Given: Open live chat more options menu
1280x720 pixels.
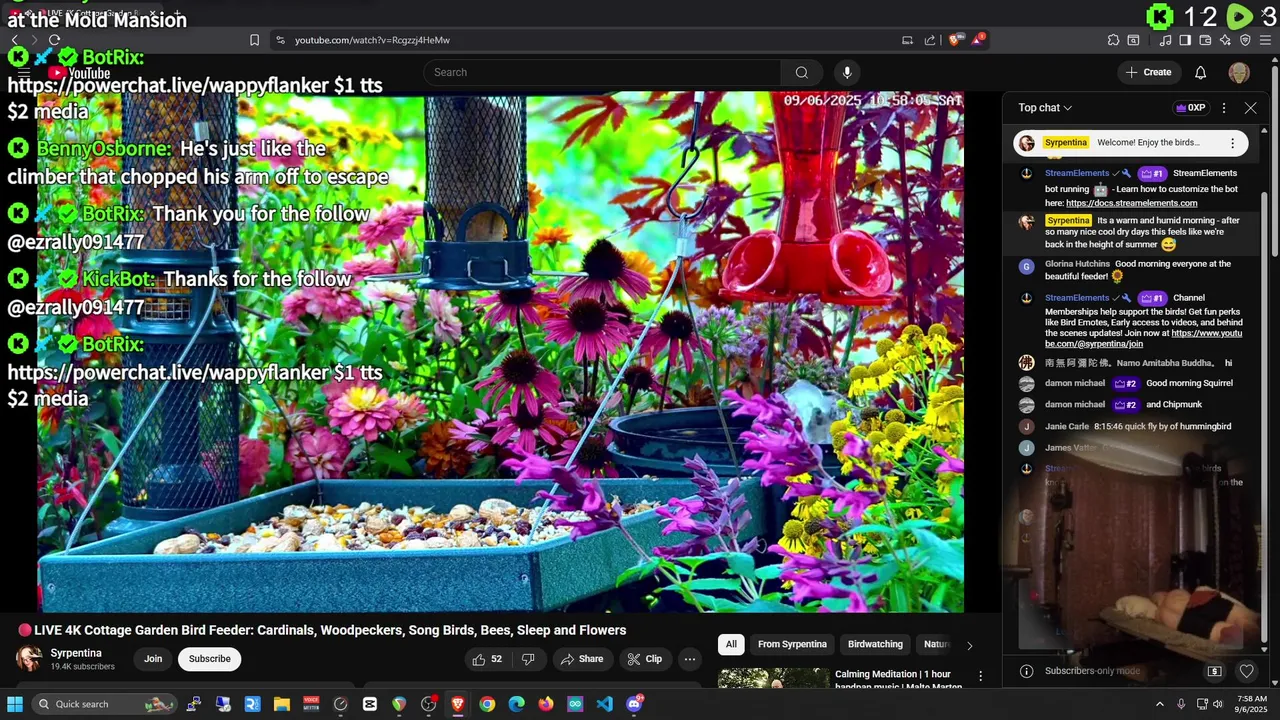Looking at the screenshot, I should pos(1224,108).
